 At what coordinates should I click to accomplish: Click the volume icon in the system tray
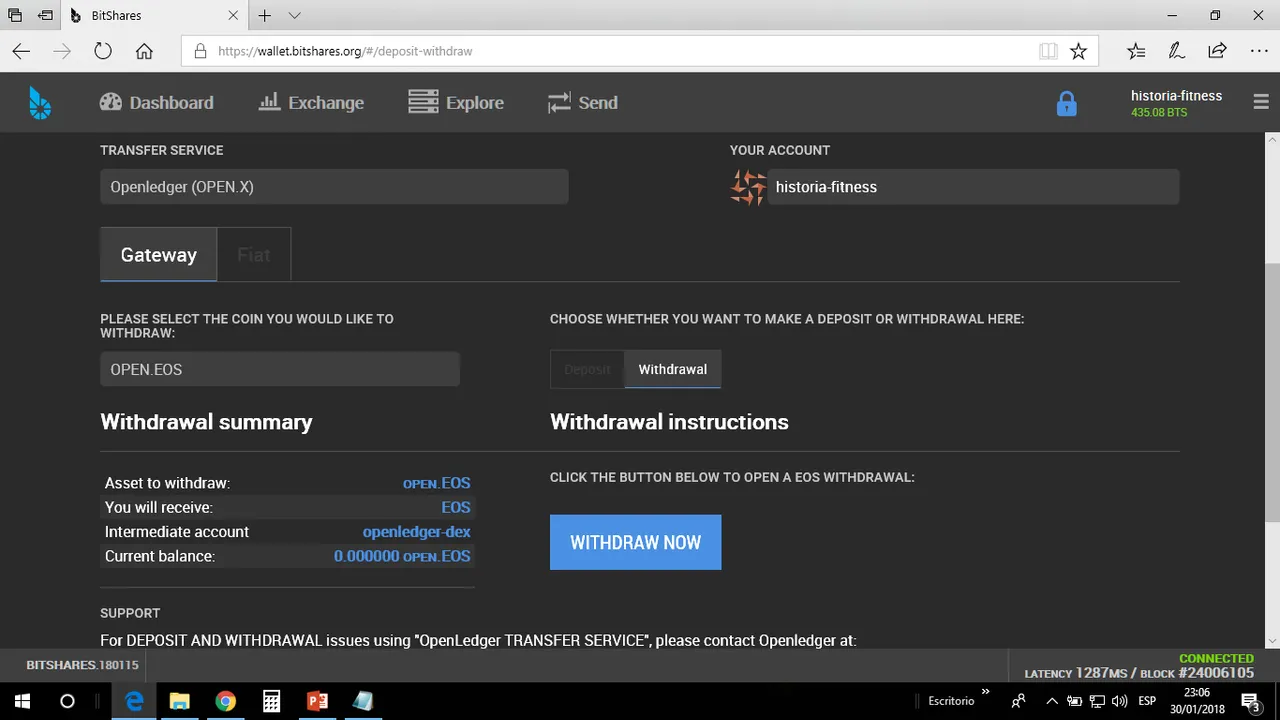[1119, 701]
